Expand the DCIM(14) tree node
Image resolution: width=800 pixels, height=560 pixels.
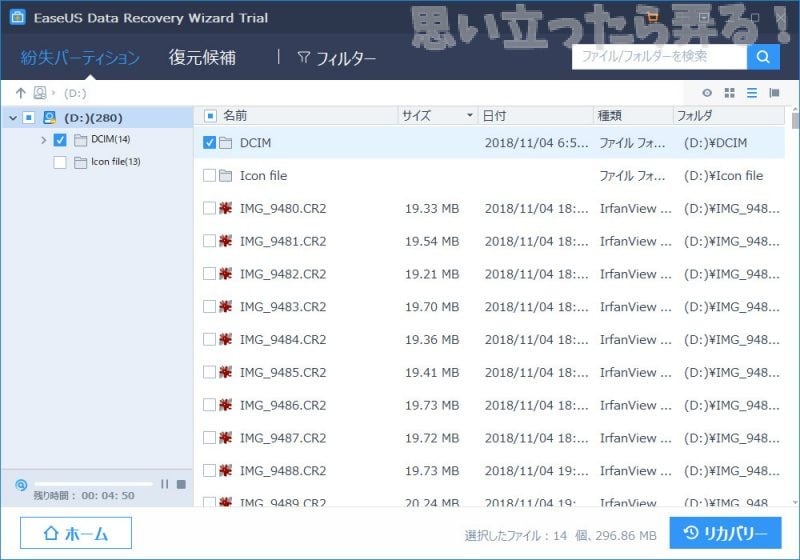43,140
